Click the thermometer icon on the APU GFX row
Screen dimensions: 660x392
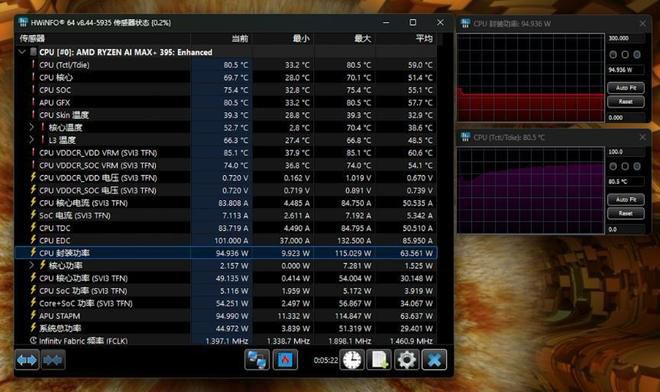coord(33,102)
